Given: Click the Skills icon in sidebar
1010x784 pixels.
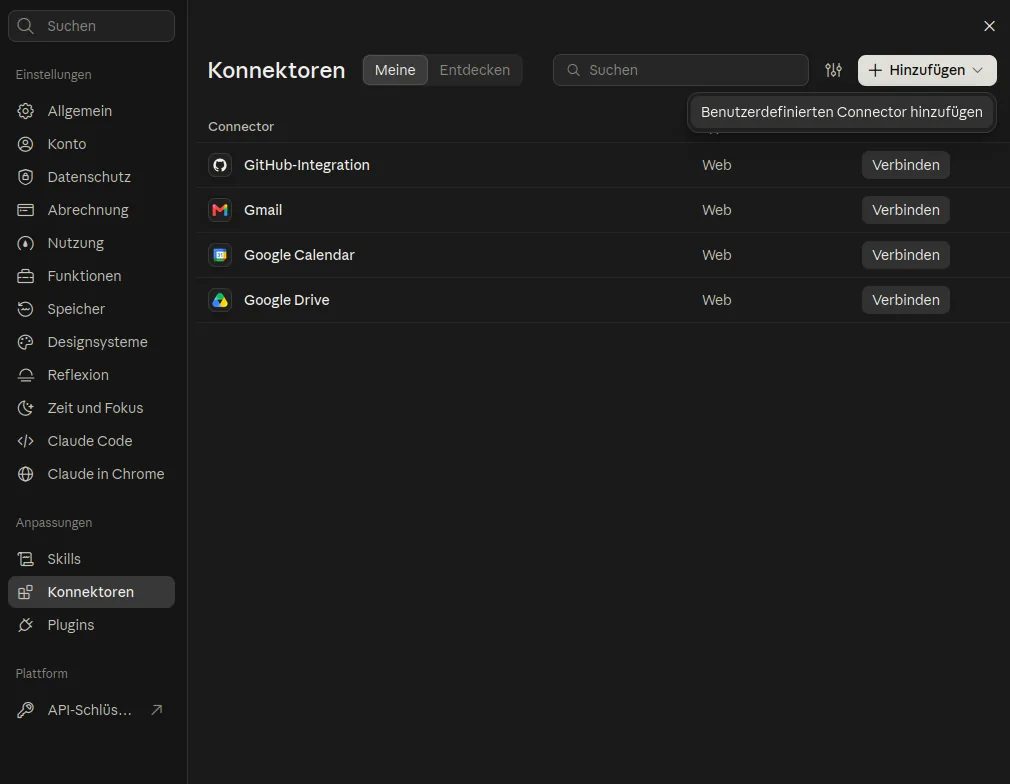Looking at the screenshot, I should (x=25, y=559).
